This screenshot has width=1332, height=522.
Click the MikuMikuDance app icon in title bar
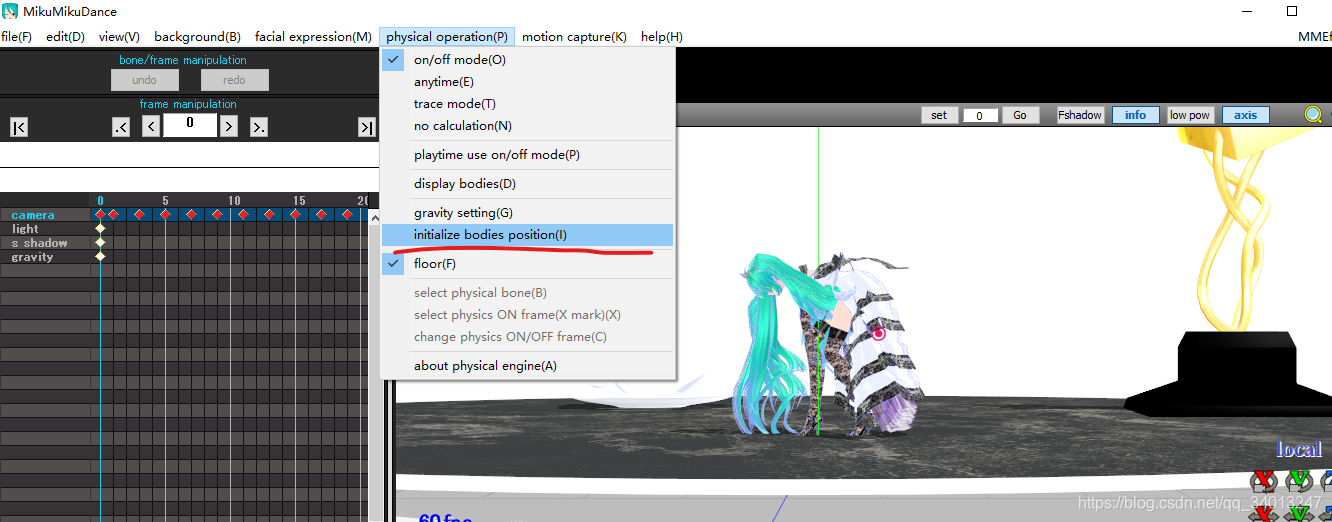(x=10, y=11)
